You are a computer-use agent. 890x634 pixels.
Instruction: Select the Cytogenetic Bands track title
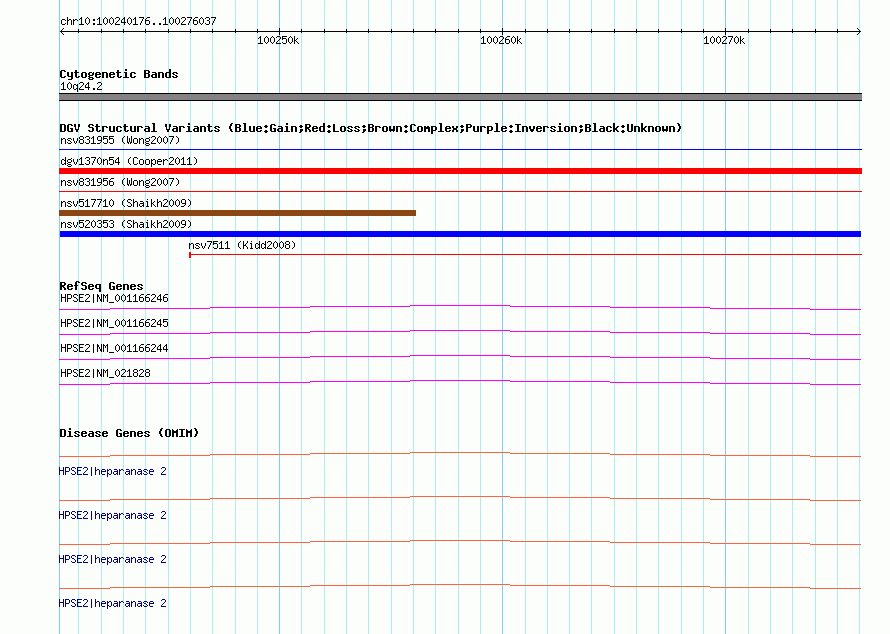pos(119,74)
